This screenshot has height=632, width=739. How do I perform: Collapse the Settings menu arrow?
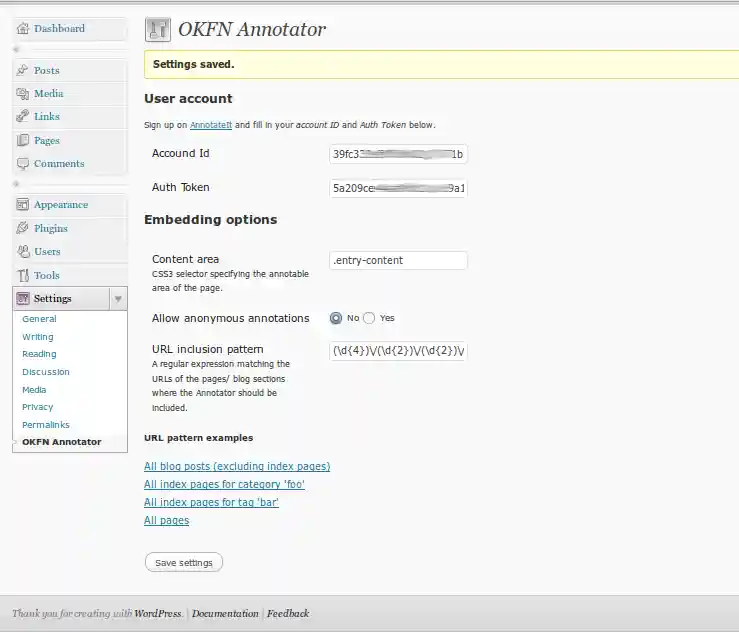(x=118, y=299)
